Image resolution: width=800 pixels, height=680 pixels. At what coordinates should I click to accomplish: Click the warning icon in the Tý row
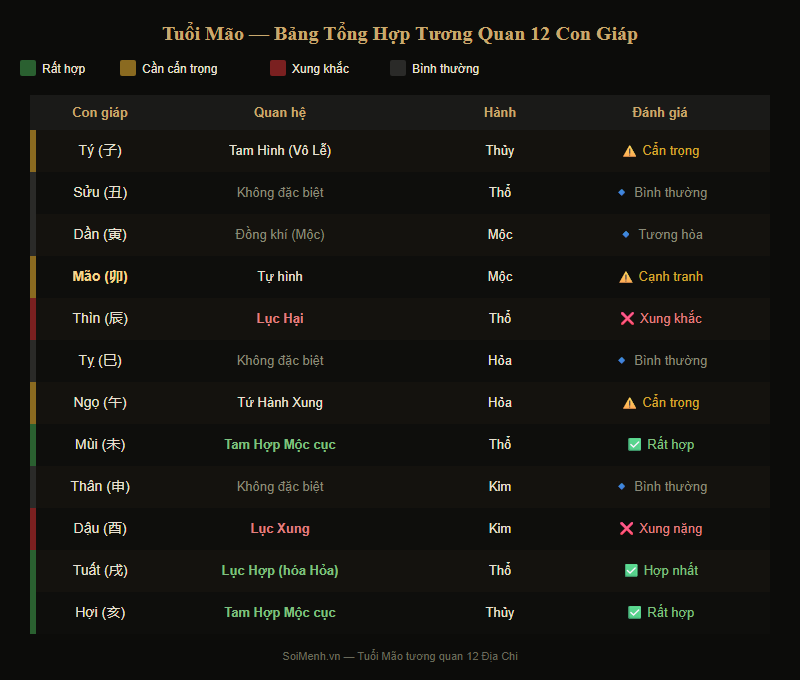[x=629, y=151]
